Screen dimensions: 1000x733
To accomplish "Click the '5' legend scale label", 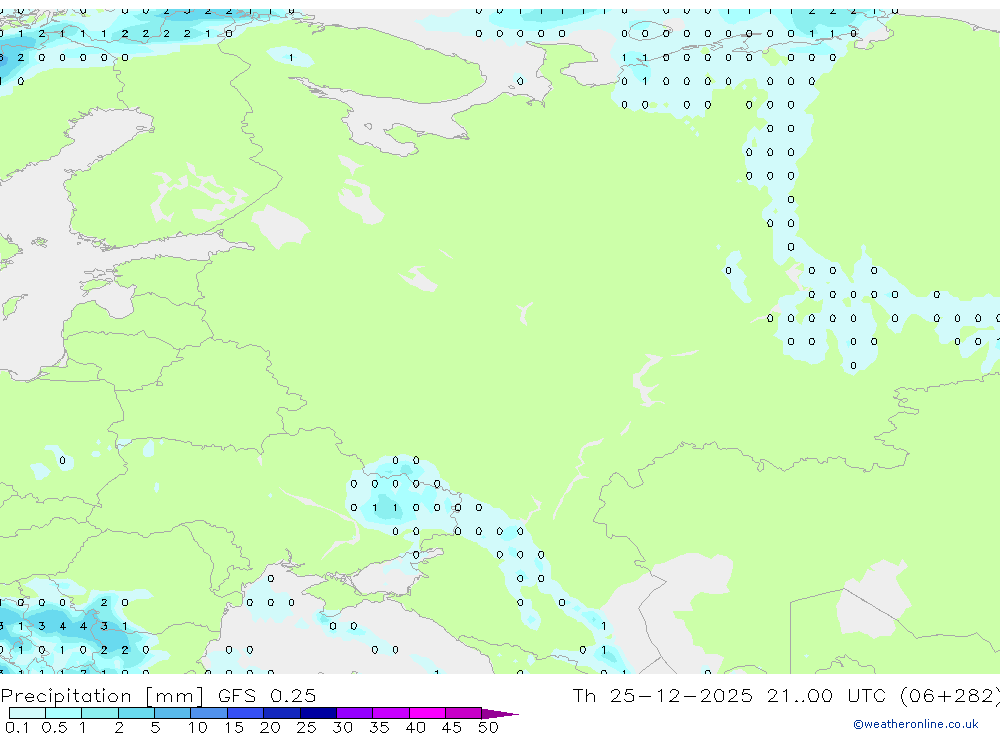I will [x=155, y=727].
